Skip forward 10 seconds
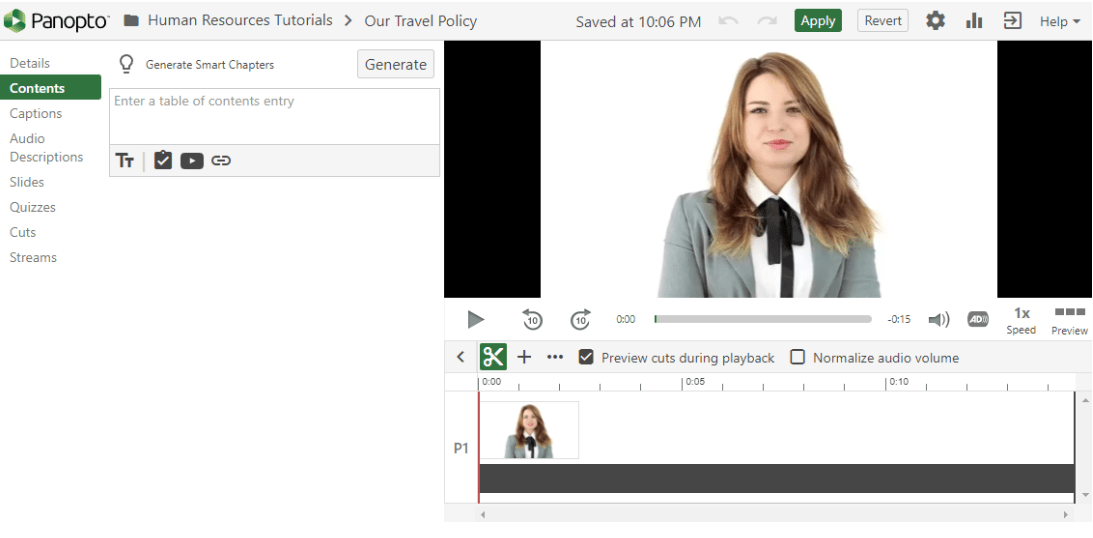The width and height of the screenshot is (1093, 538). pos(580,319)
